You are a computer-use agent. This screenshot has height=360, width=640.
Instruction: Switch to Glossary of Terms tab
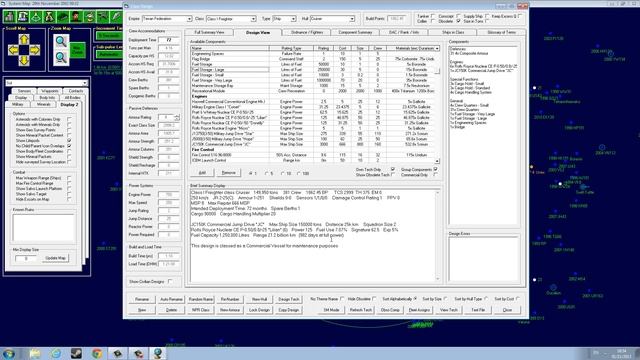(501, 32)
